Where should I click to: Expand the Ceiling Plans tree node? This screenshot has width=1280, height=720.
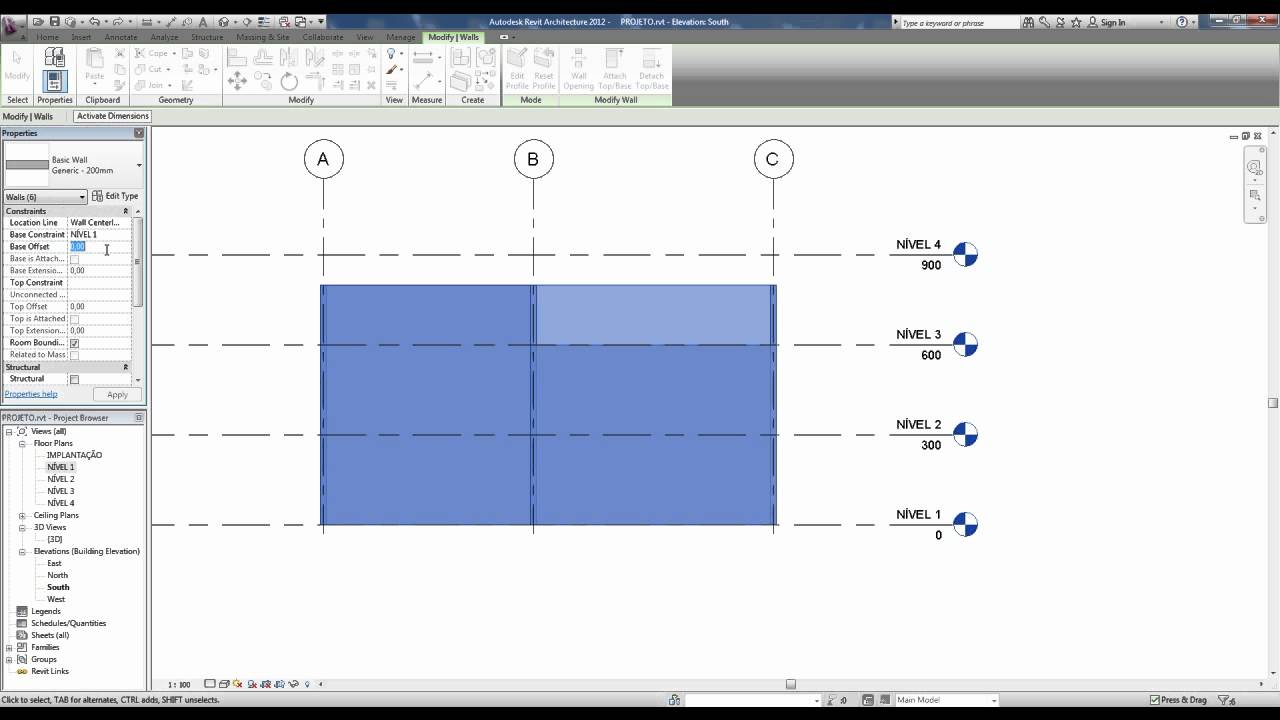coord(22,515)
